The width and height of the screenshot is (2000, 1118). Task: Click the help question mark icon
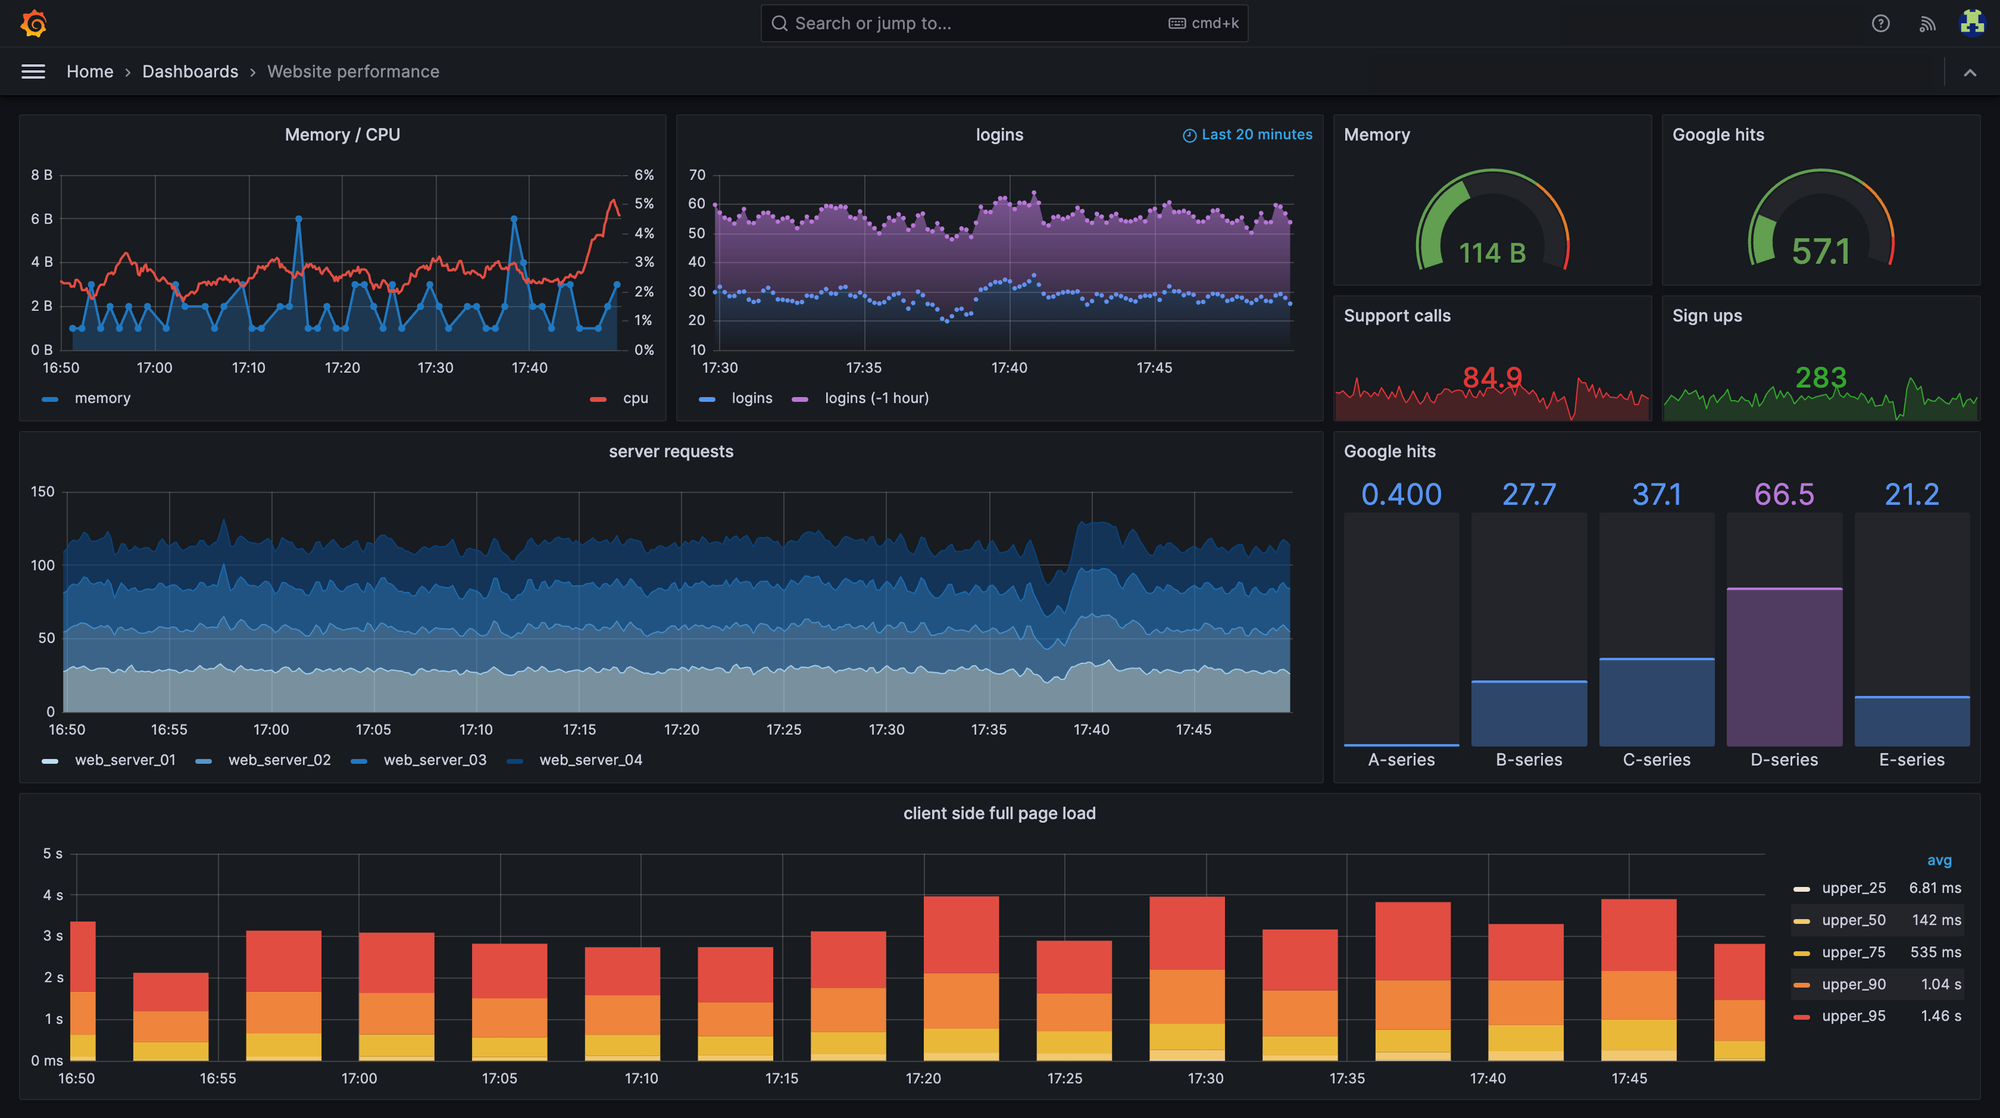pos(1880,25)
